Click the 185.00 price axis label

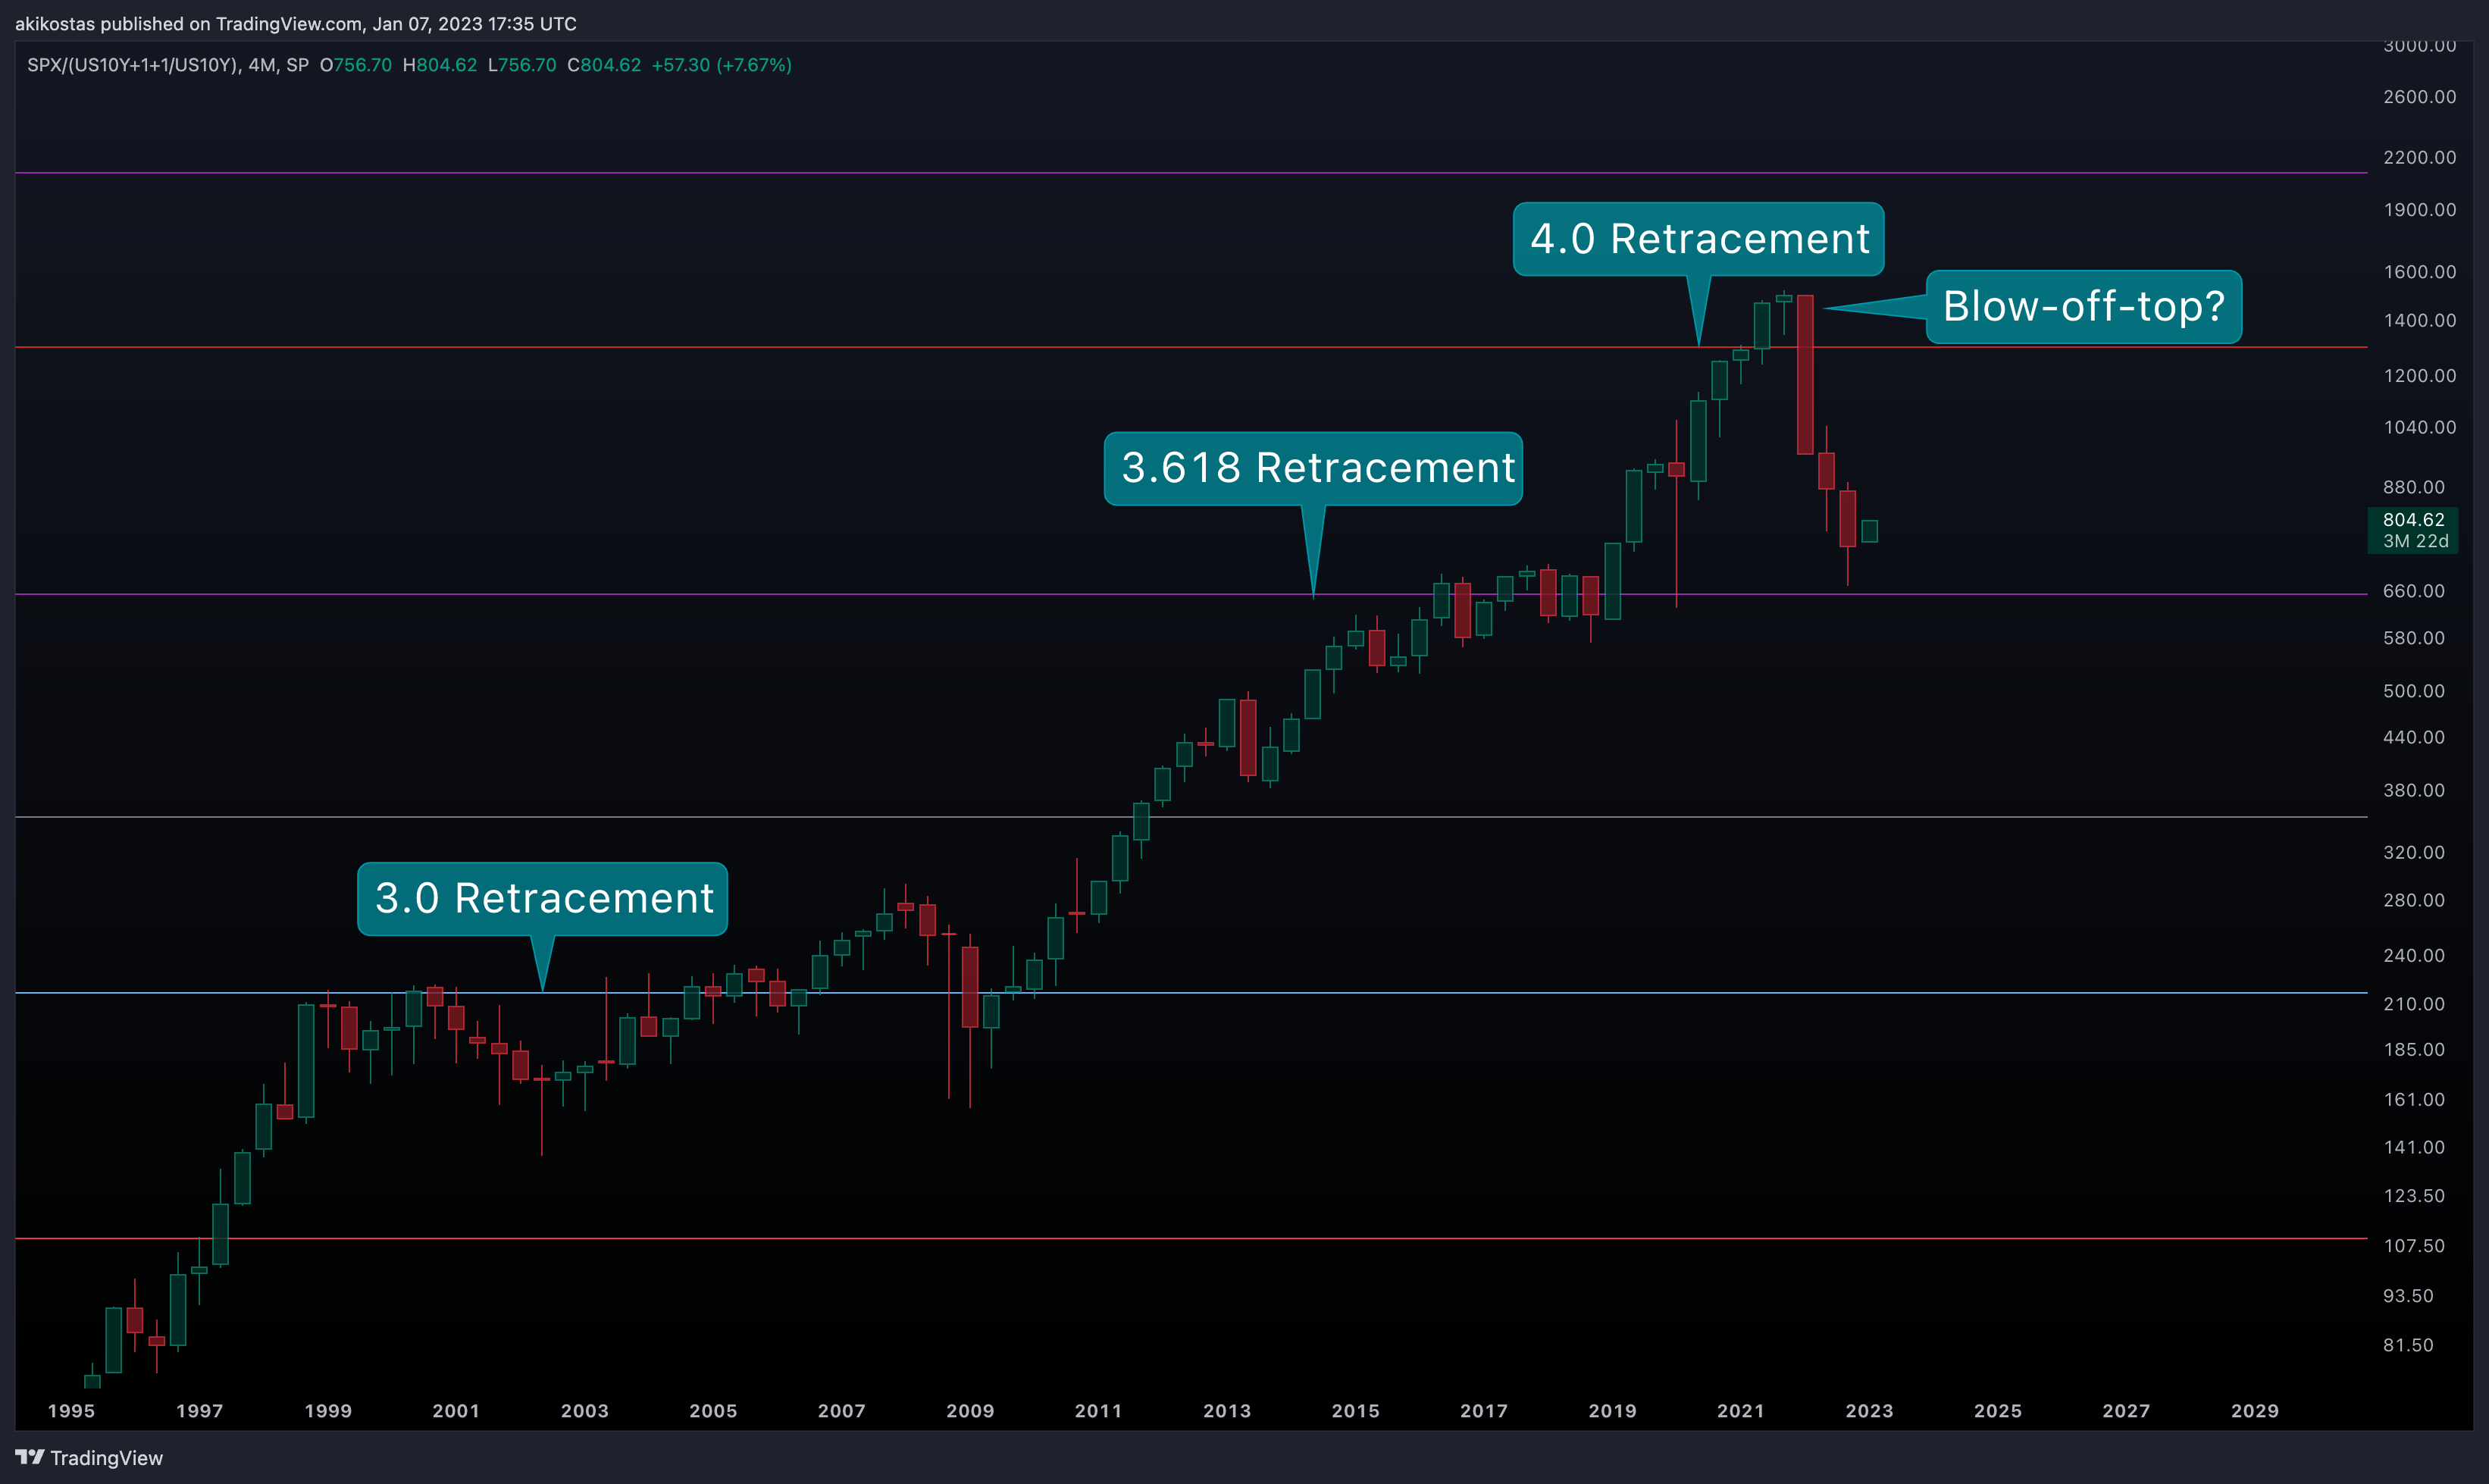[x=2413, y=1050]
